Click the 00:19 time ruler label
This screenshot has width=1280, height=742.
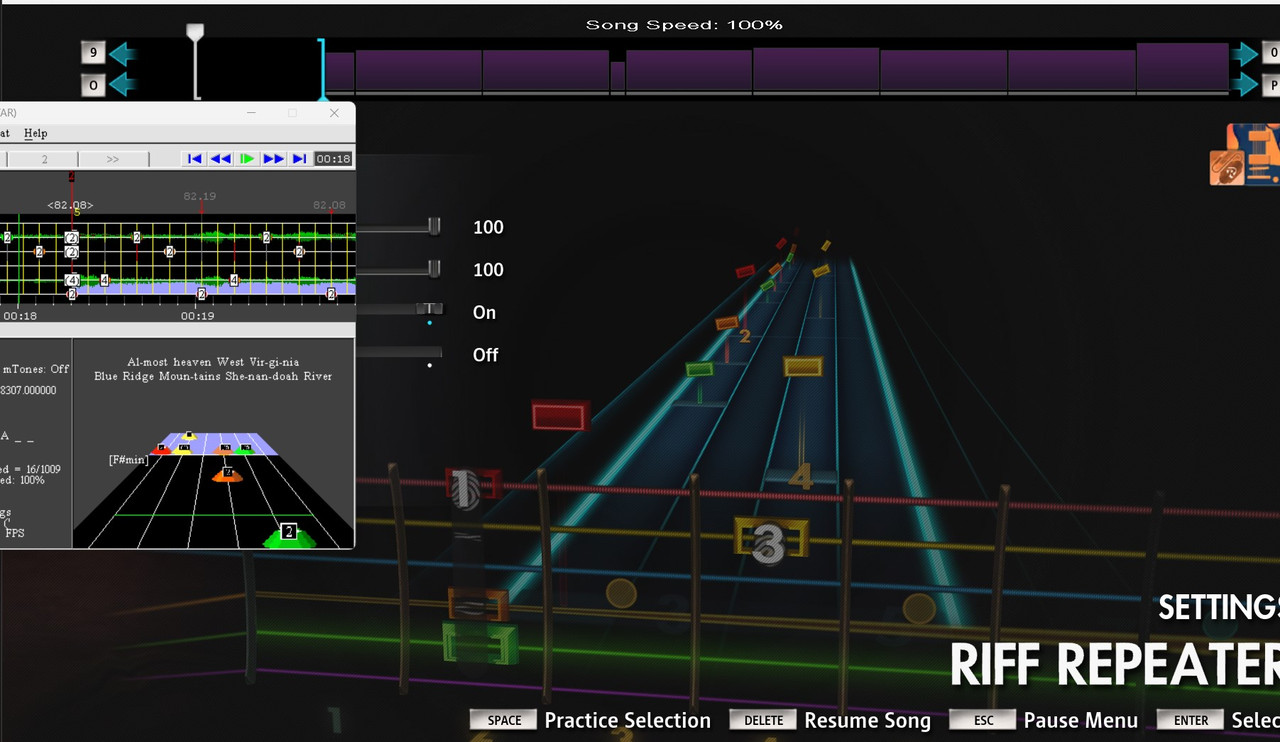point(197,316)
